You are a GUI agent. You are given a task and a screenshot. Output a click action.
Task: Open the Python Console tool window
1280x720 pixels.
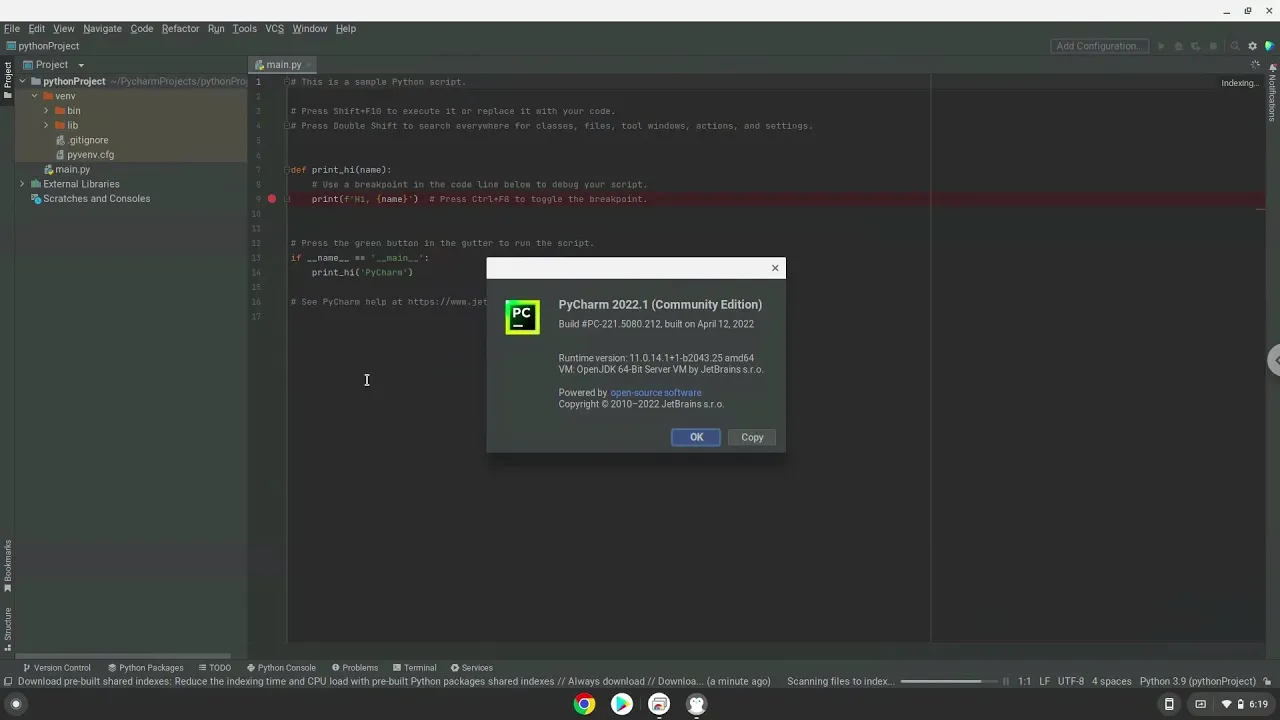[x=280, y=668]
